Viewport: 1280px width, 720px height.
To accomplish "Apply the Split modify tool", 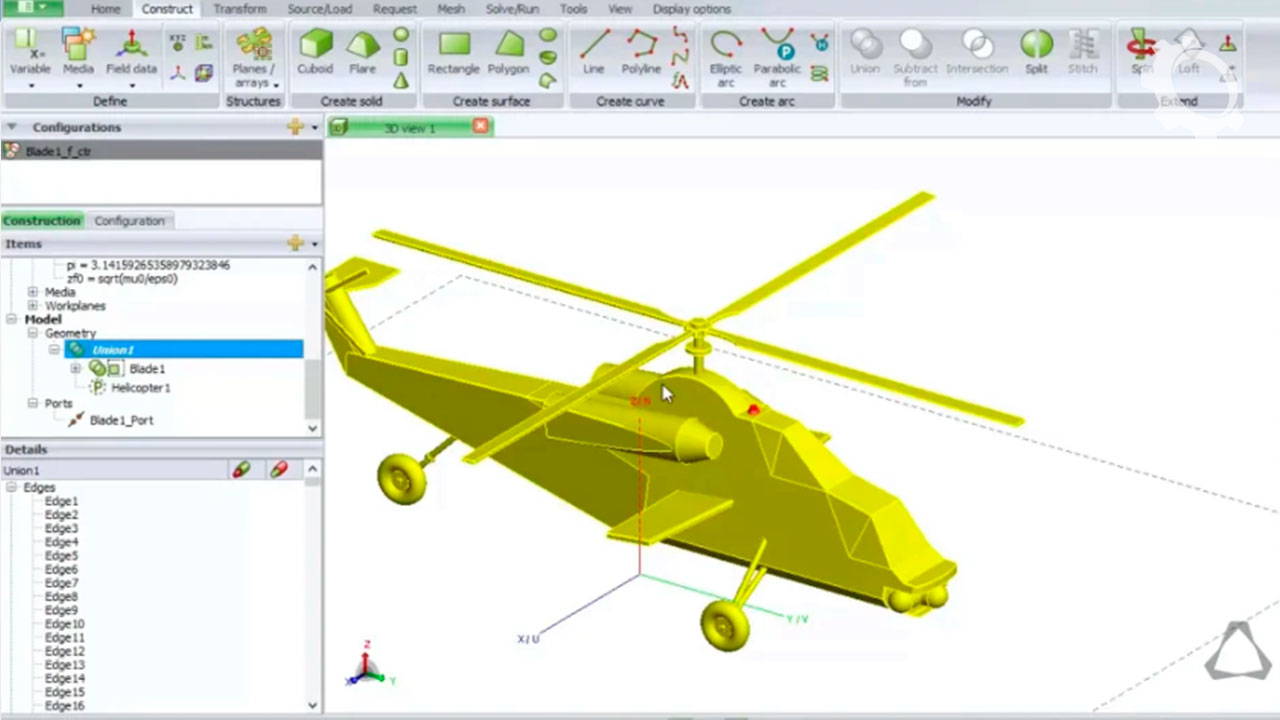I will [x=1036, y=52].
